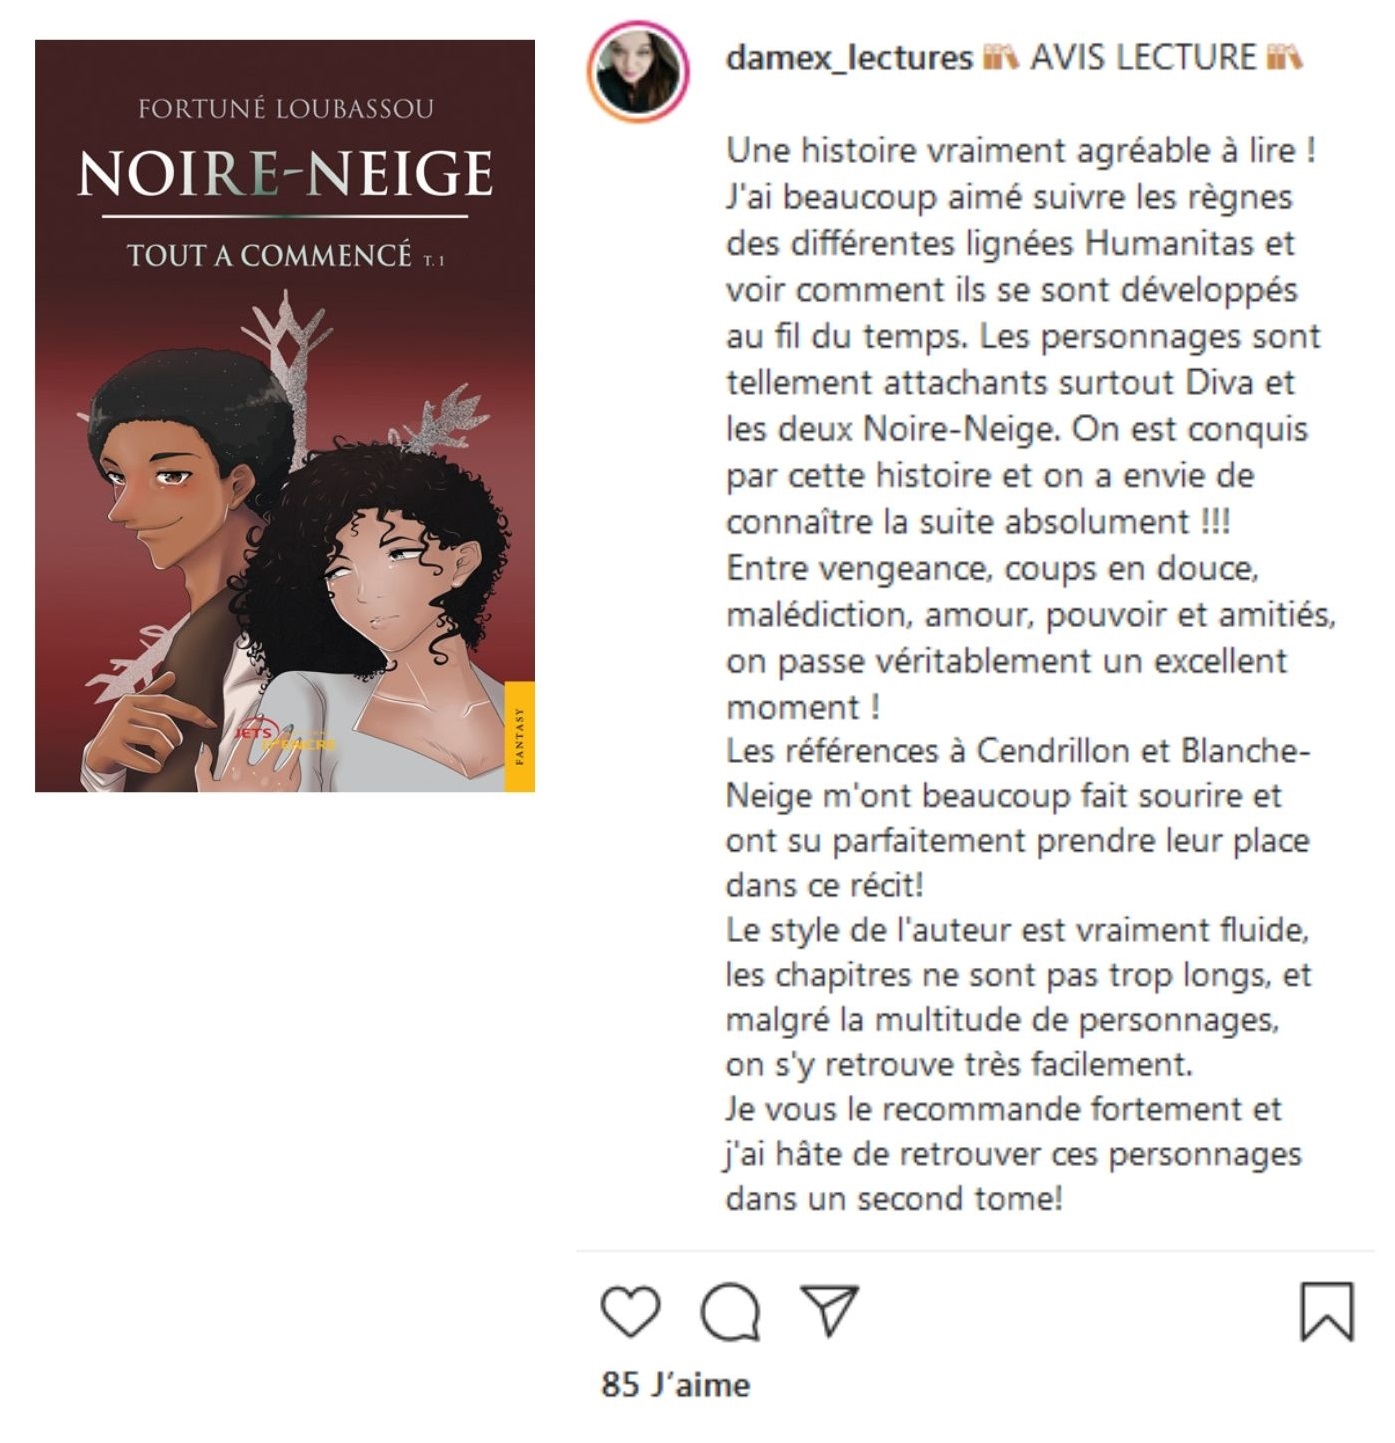1395x1443 pixels.
Task: Click the NOIRE-NEIGE title on cover
Action: [x=285, y=174]
